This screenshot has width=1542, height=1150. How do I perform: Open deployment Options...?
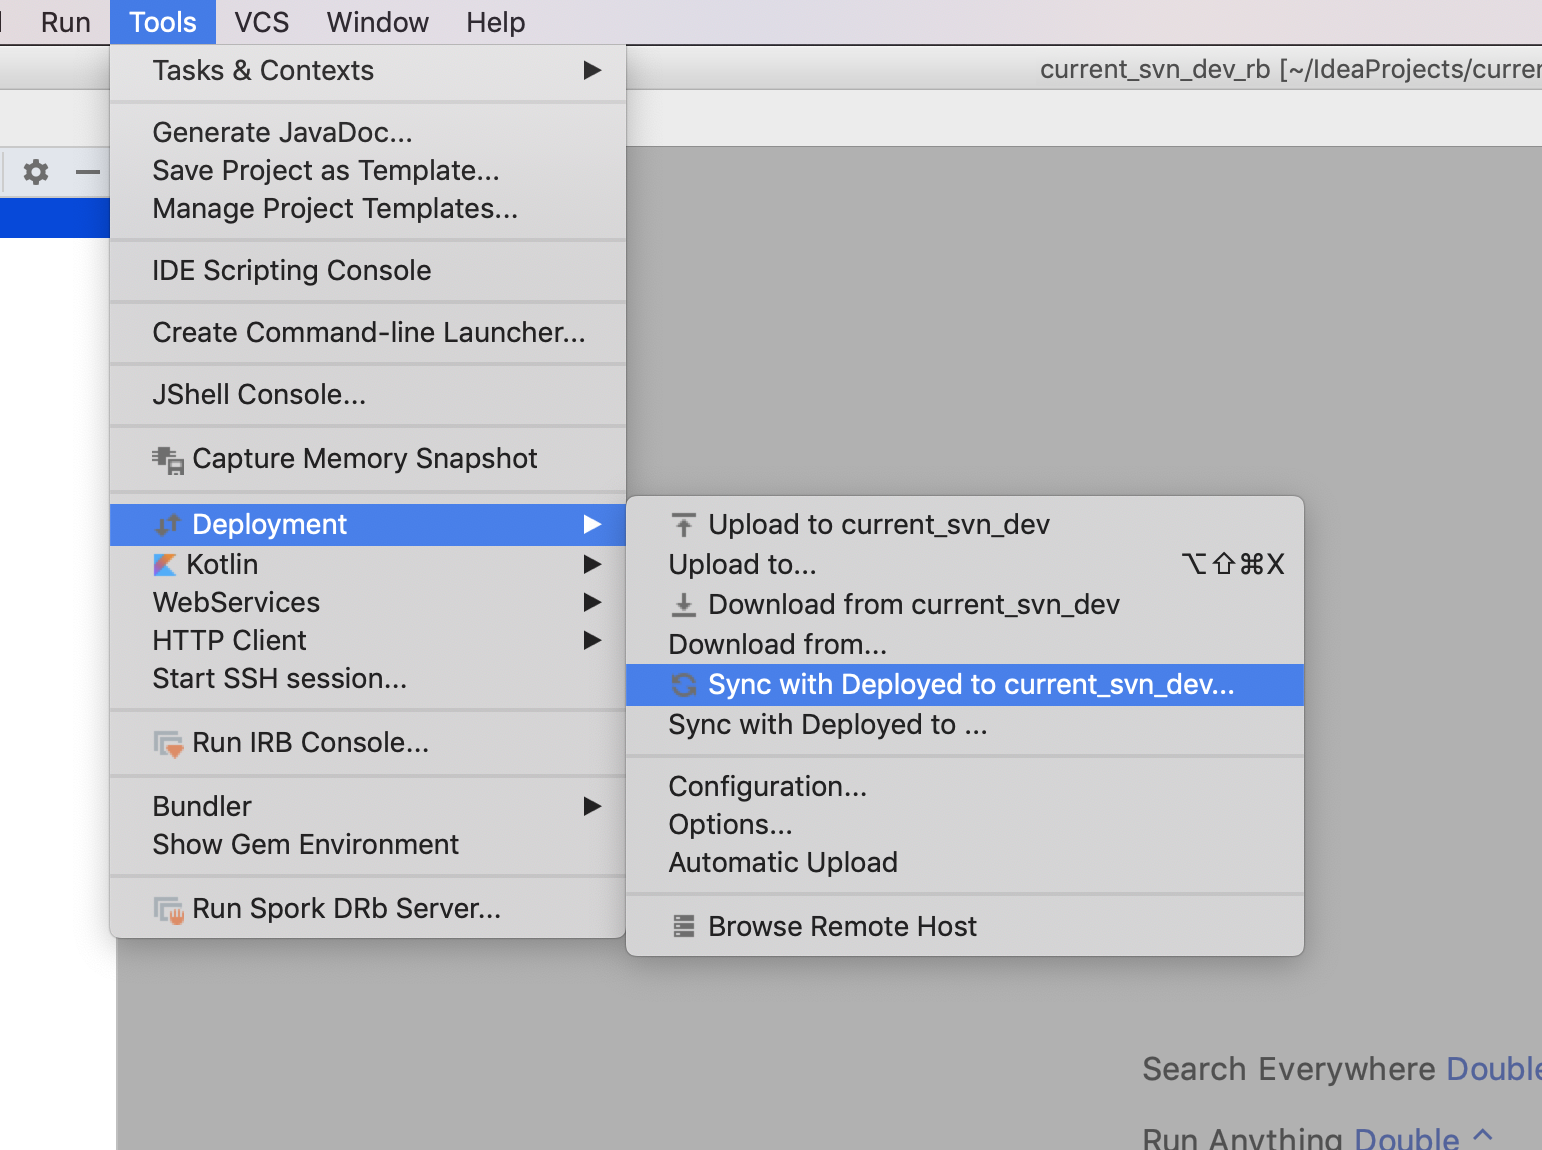[965, 824]
